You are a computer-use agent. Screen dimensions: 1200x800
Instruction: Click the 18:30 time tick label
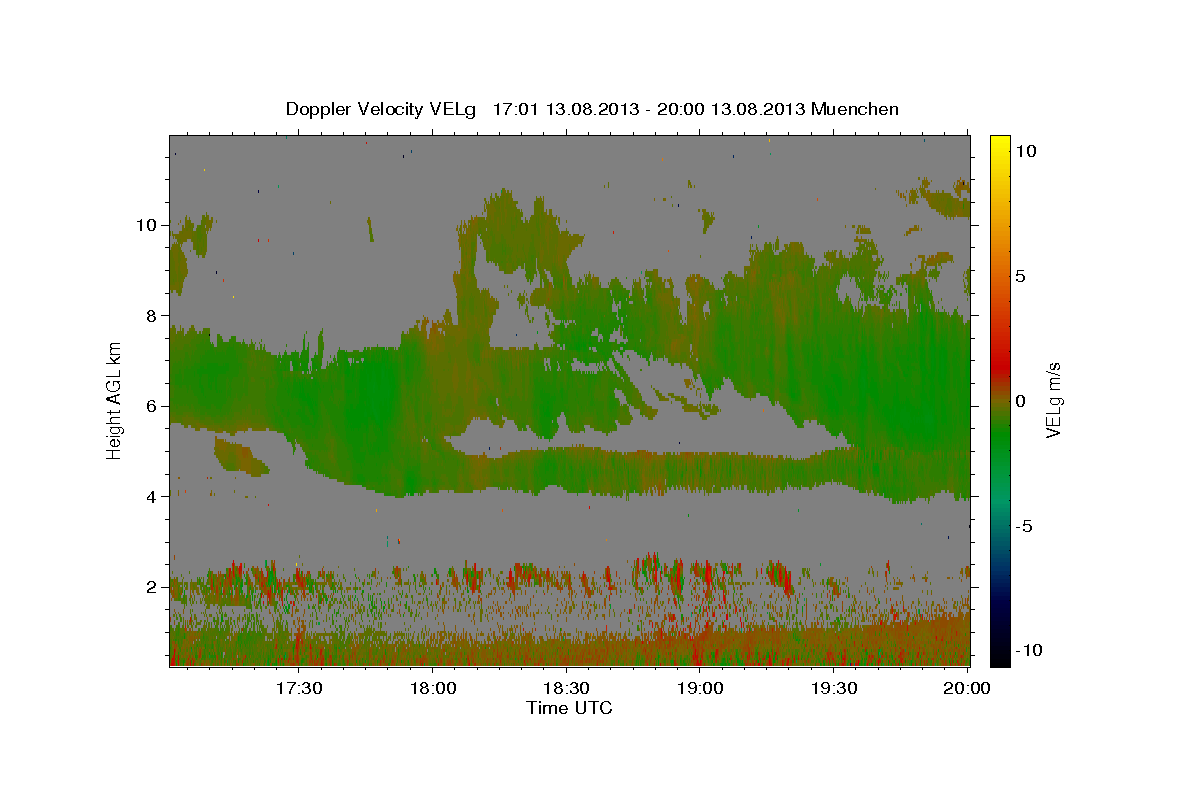pos(567,688)
